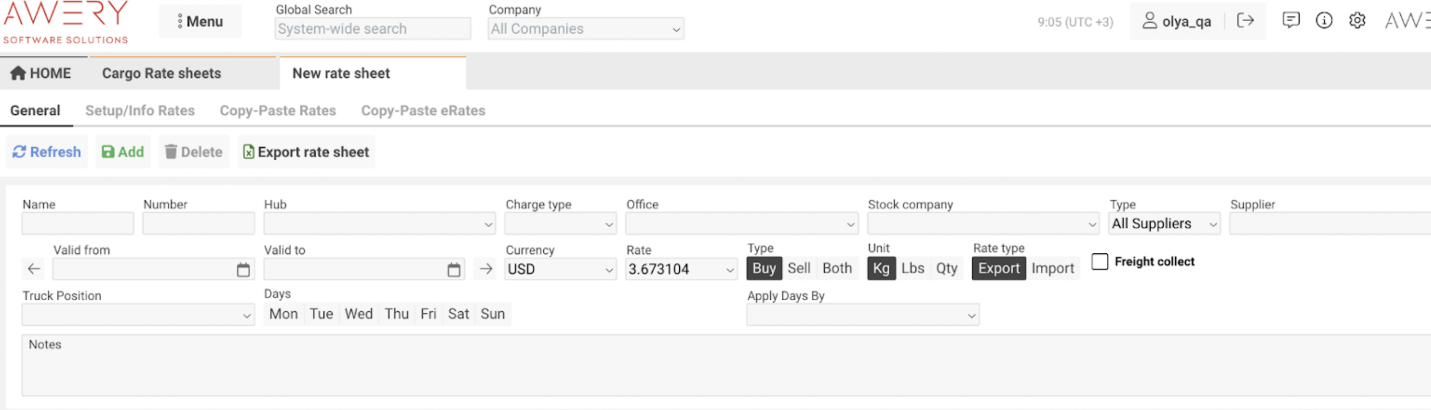This screenshot has width=1431, height=410.
Task: Expand the Office dropdown
Action: coord(742,224)
